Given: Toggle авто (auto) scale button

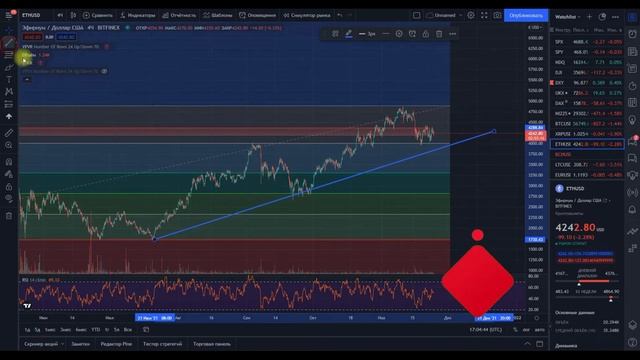Looking at the screenshot, I should tap(540, 329).
